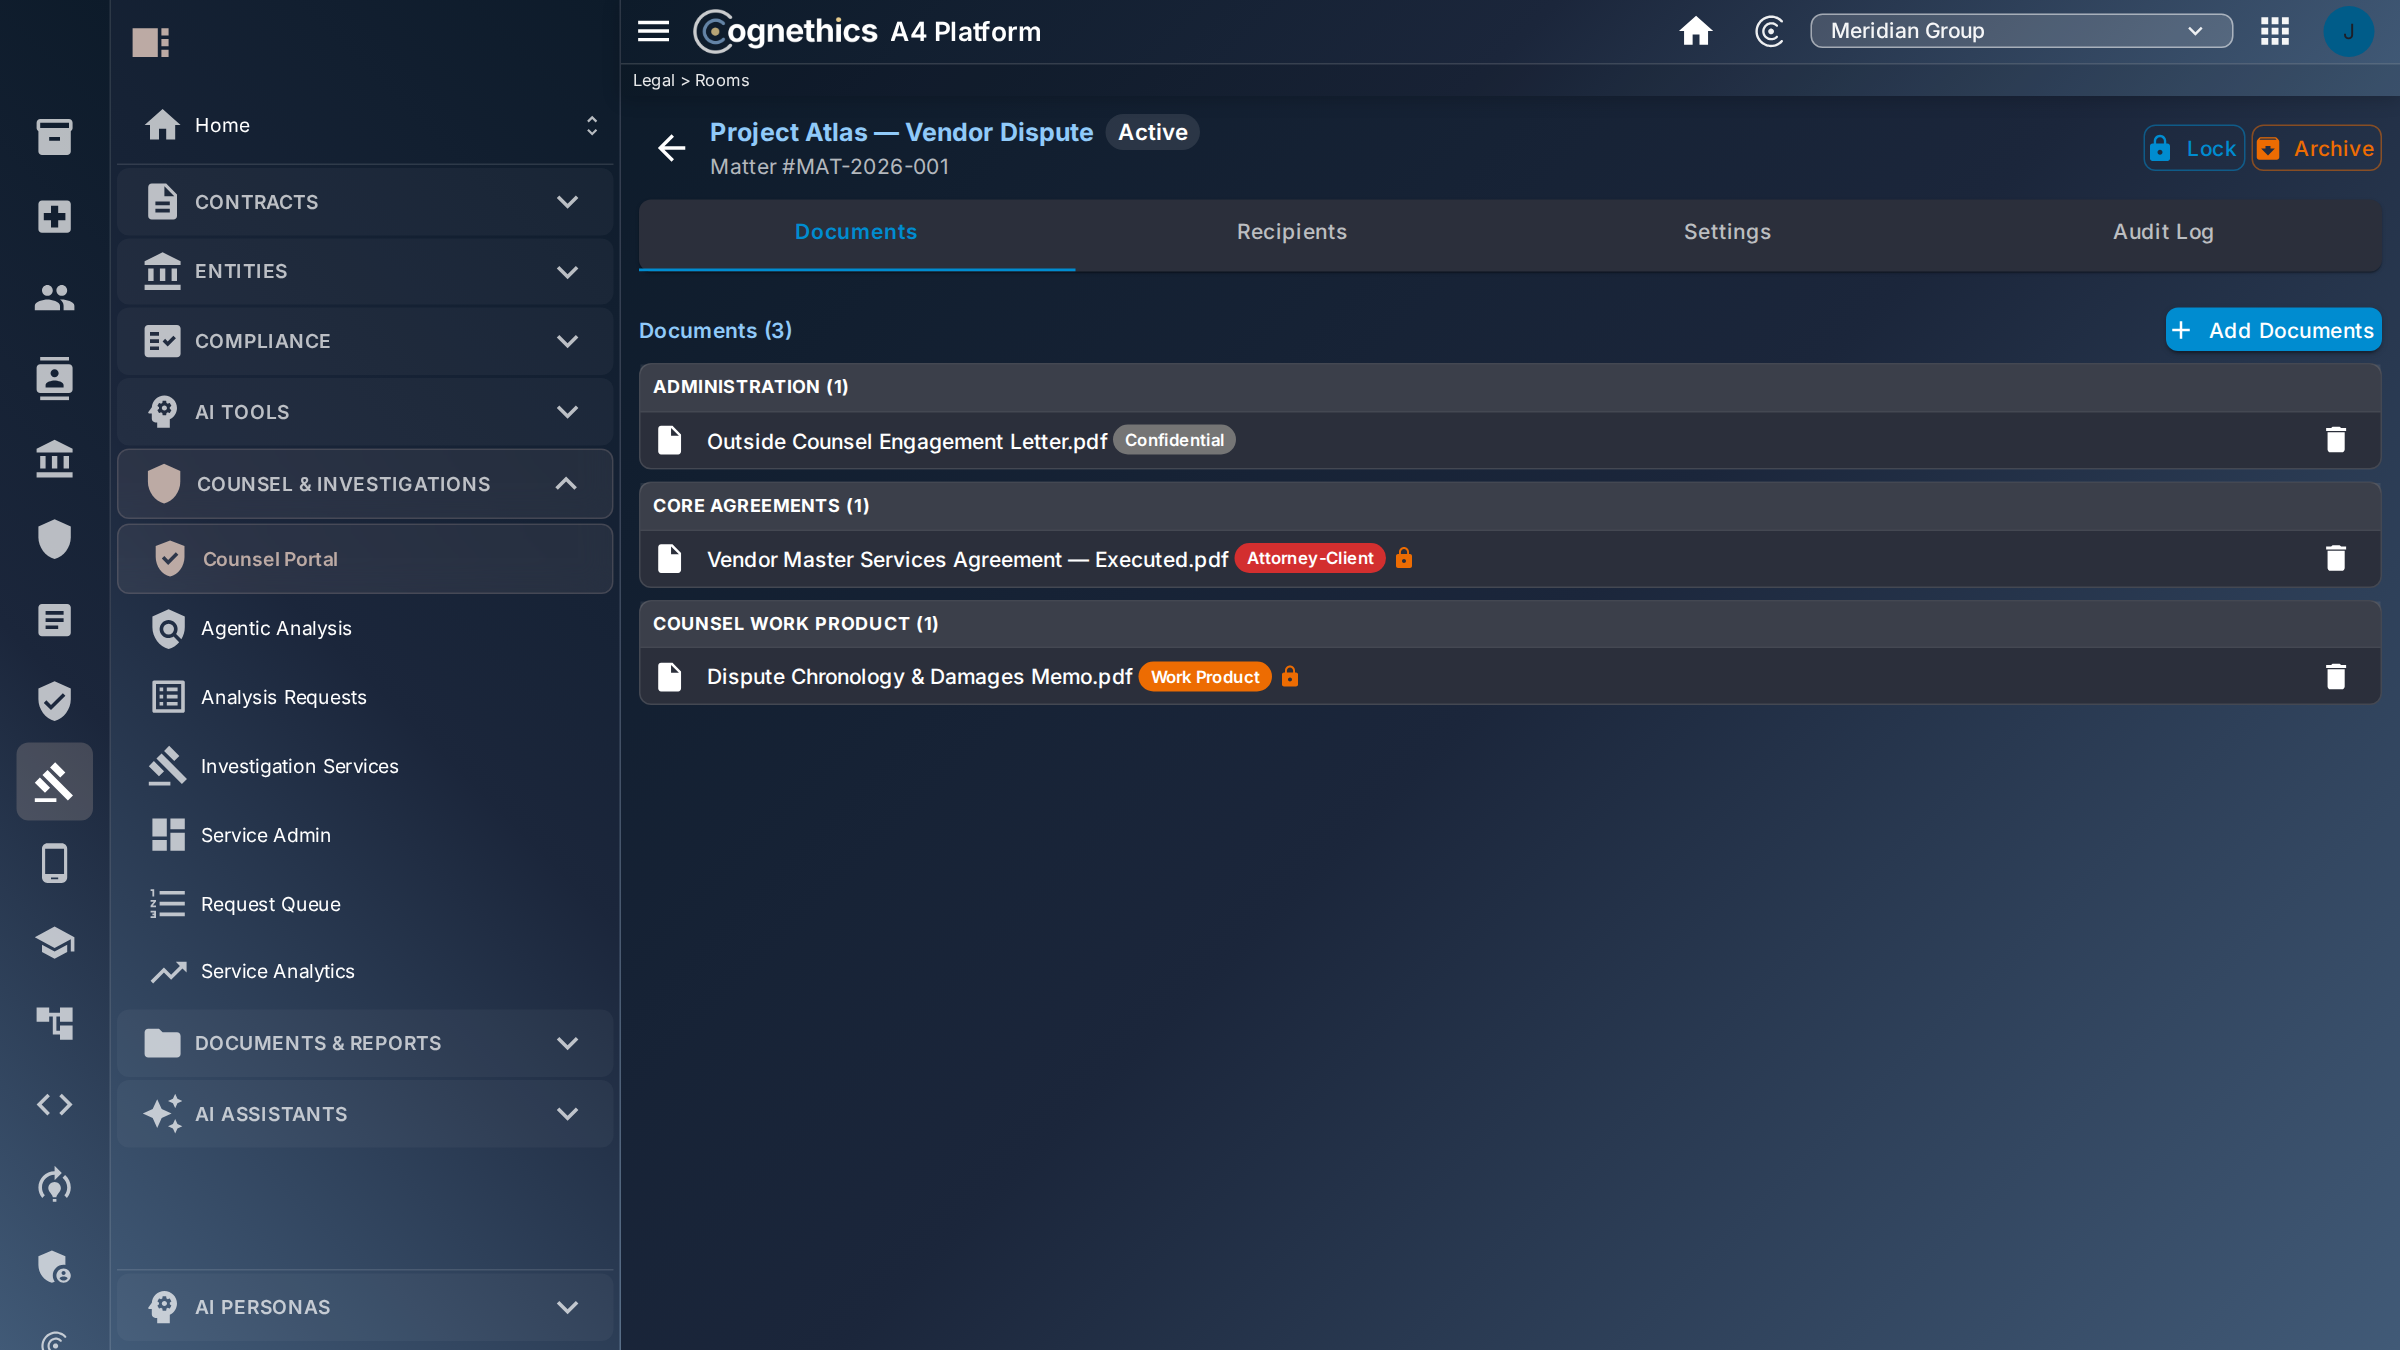Open the hamburger menu in top bar
This screenshot has height=1350, width=2400.
pyautogui.click(x=653, y=31)
